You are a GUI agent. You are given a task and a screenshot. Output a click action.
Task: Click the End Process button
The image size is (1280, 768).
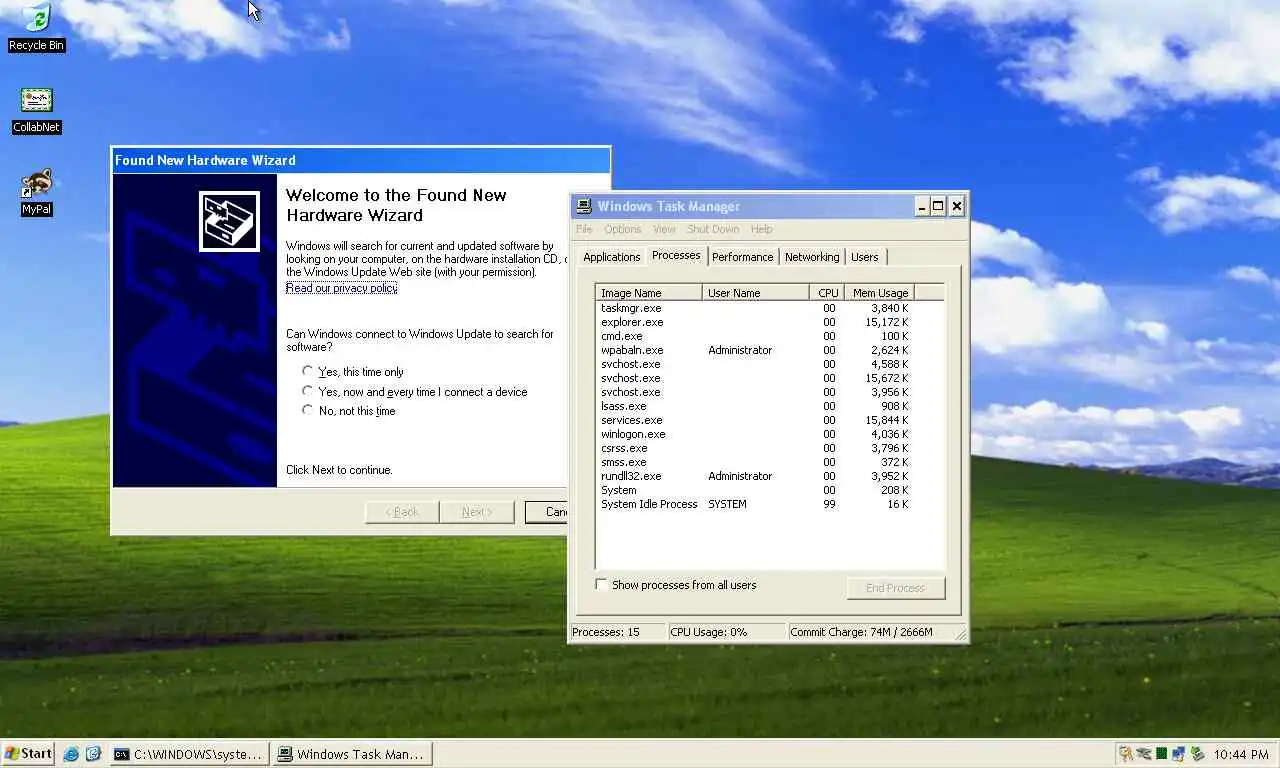[895, 588]
